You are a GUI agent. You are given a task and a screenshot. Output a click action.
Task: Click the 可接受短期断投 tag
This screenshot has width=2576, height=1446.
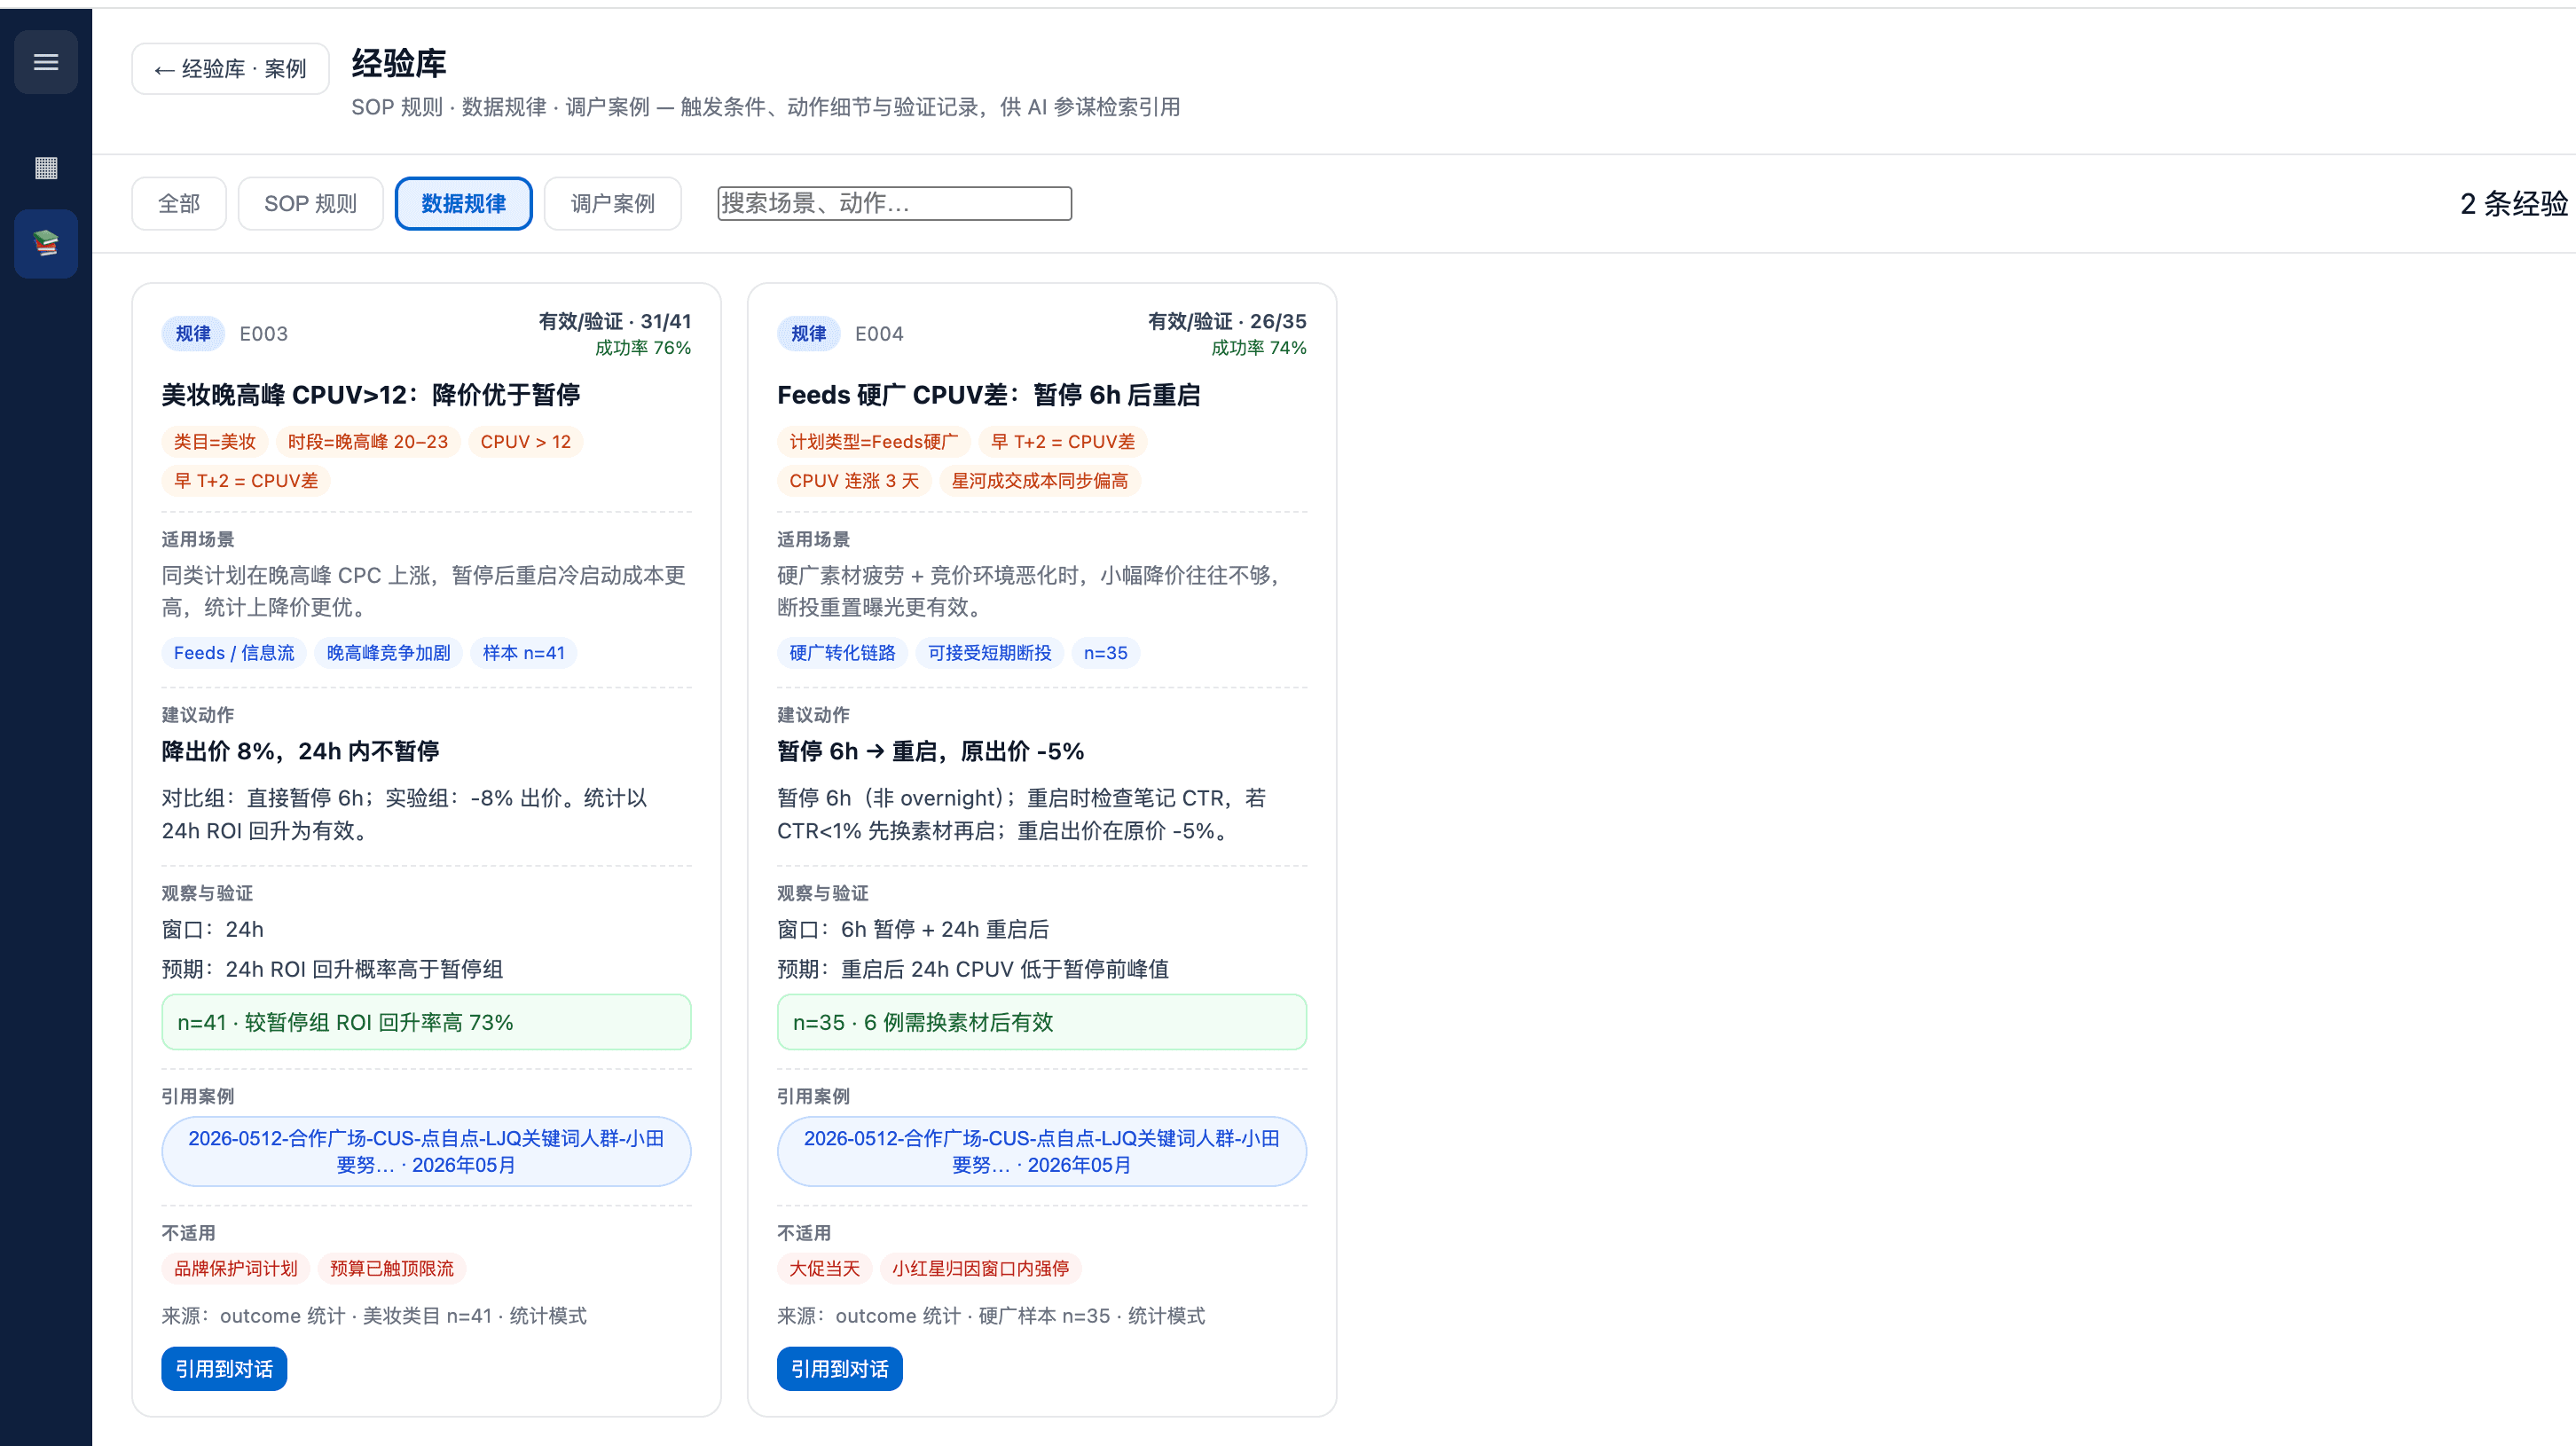click(989, 653)
